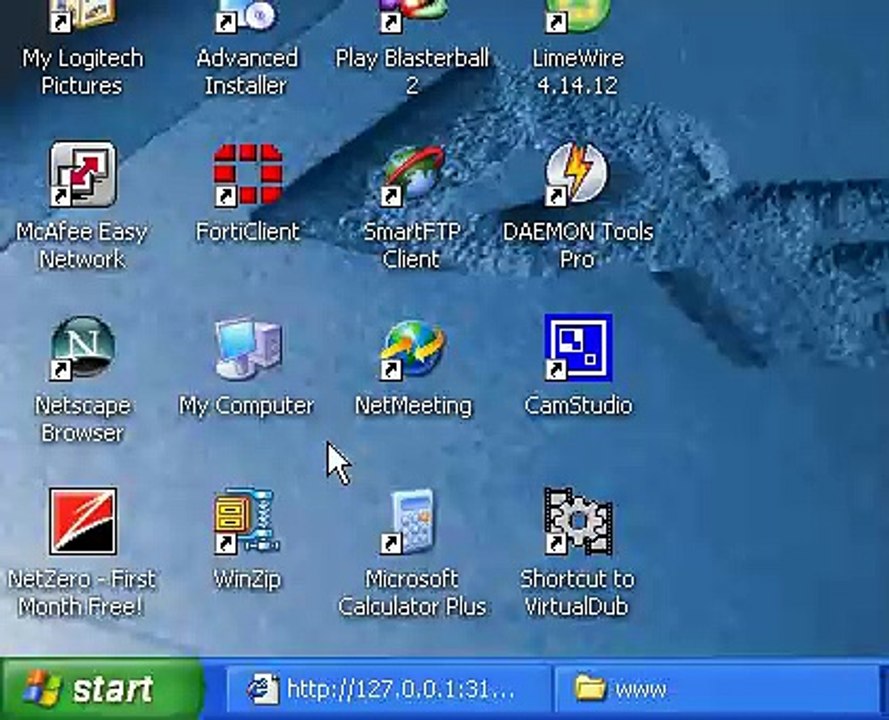This screenshot has width=889, height=720.
Task: Click the blue CamStudio icon
Action: click(x=578, y=347)
